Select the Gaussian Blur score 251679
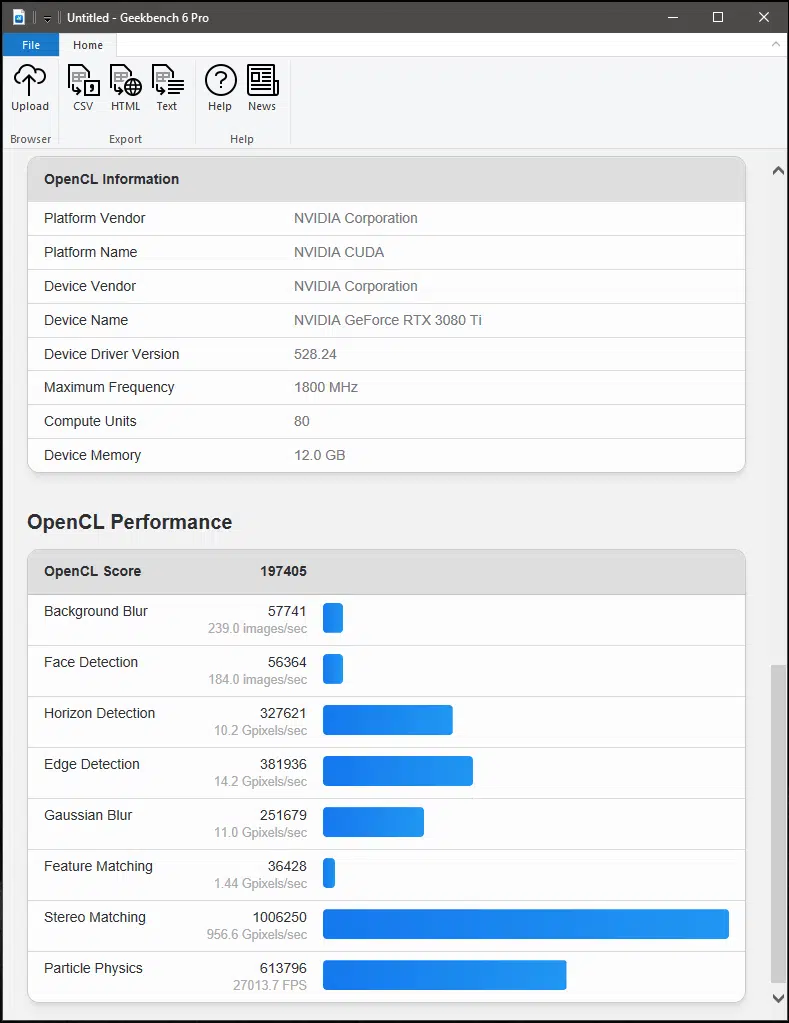The image size is (789, 1023). pos(283,815)
